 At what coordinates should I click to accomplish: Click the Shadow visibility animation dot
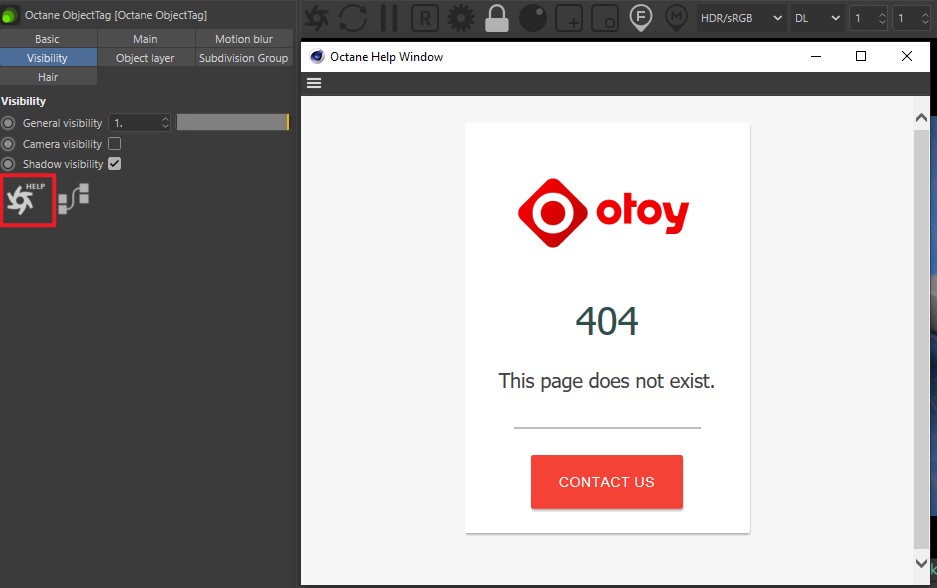pos(8,164)
